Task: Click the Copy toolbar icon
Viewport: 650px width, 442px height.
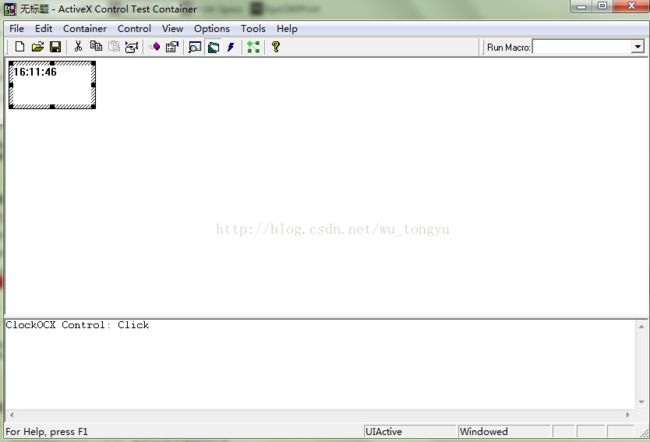Action: click(96, 46)
